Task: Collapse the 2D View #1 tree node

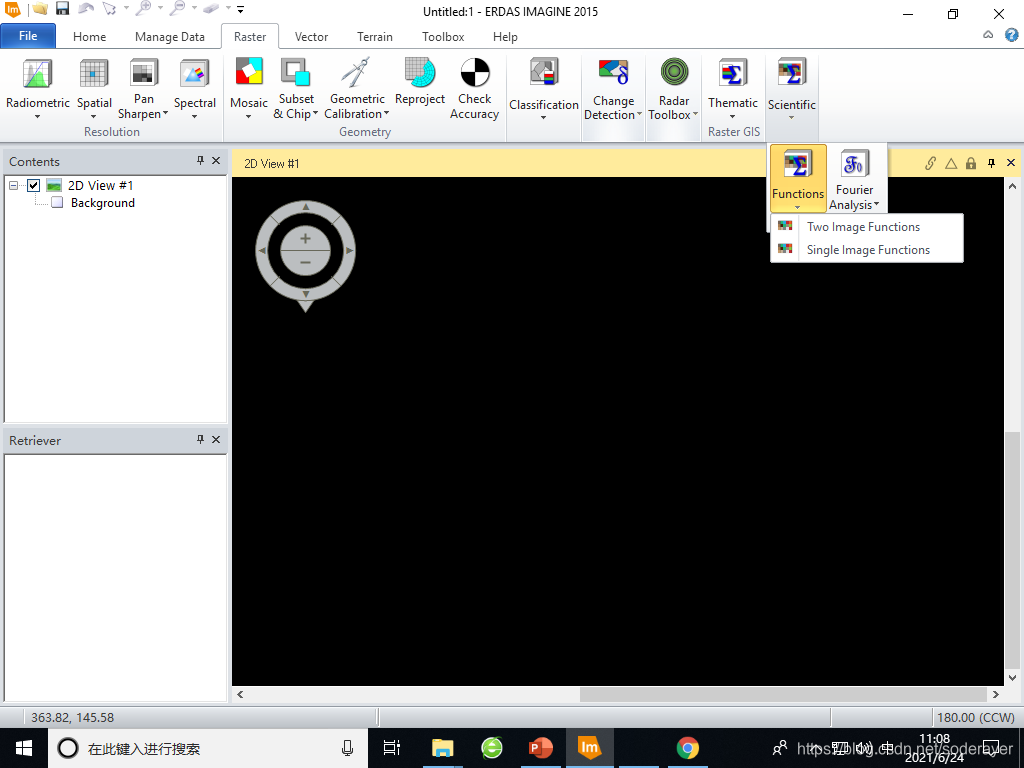Action: (x=14, y=185)
